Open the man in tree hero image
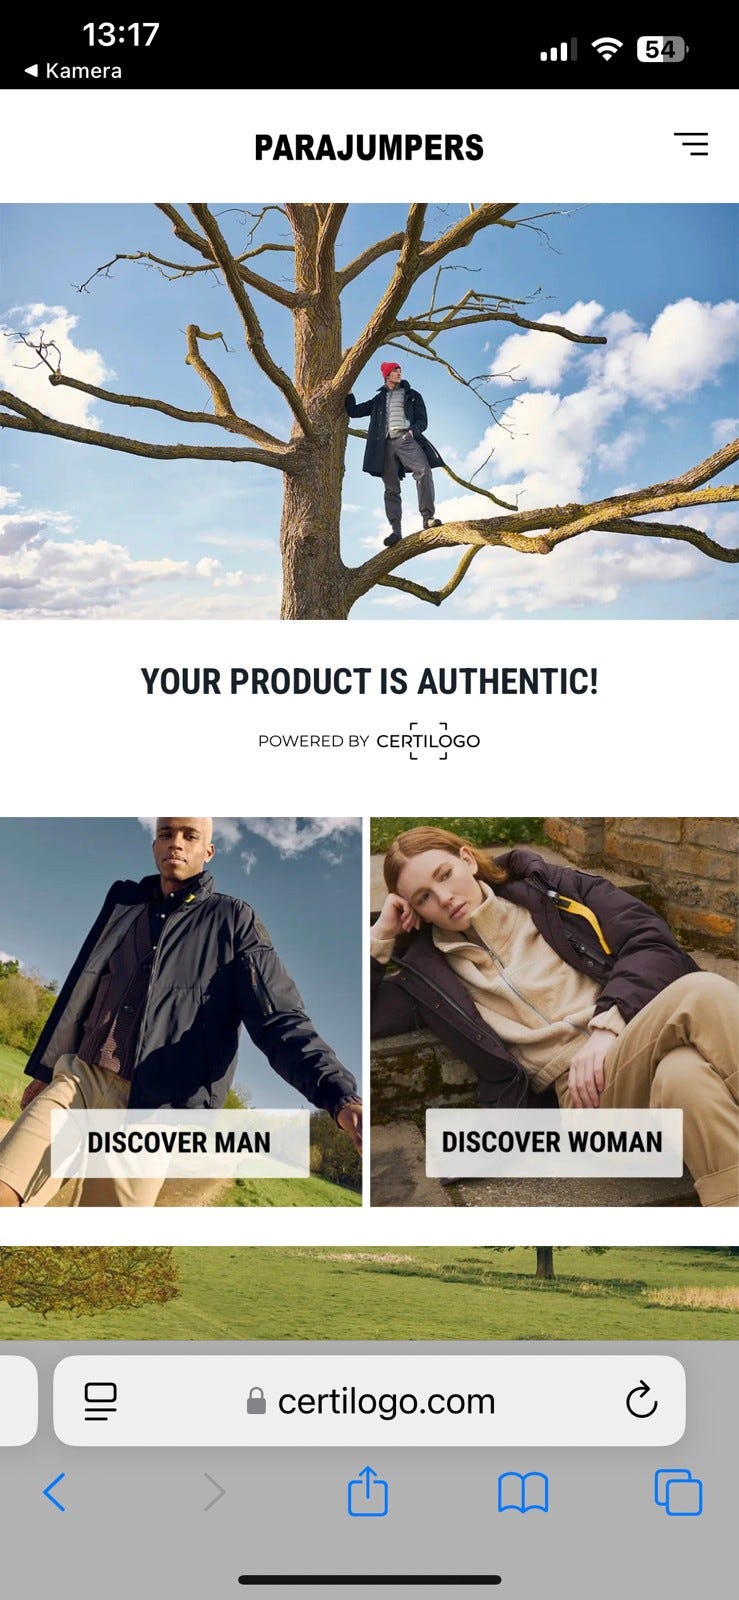The image size is (739, 1600). (369, 411)
